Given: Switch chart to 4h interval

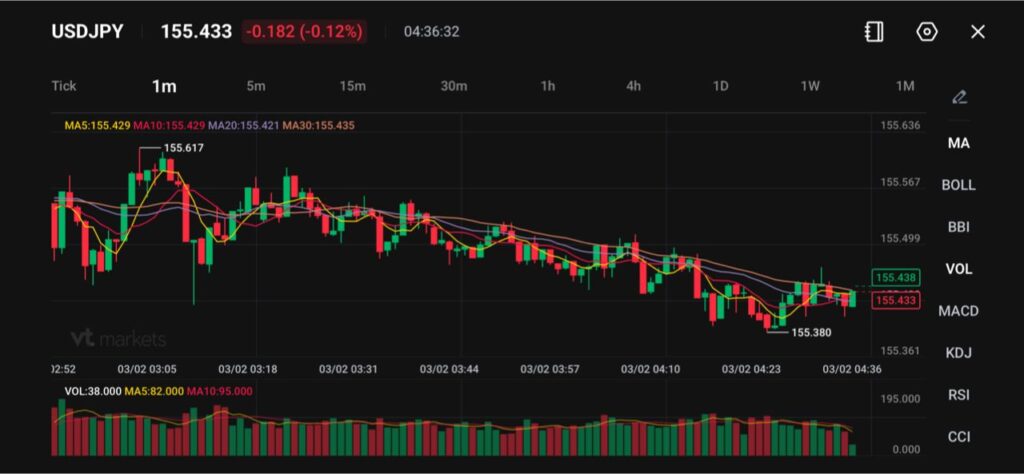Looking at the screenshot, I should pyautogui.click(x=633, y=86).
